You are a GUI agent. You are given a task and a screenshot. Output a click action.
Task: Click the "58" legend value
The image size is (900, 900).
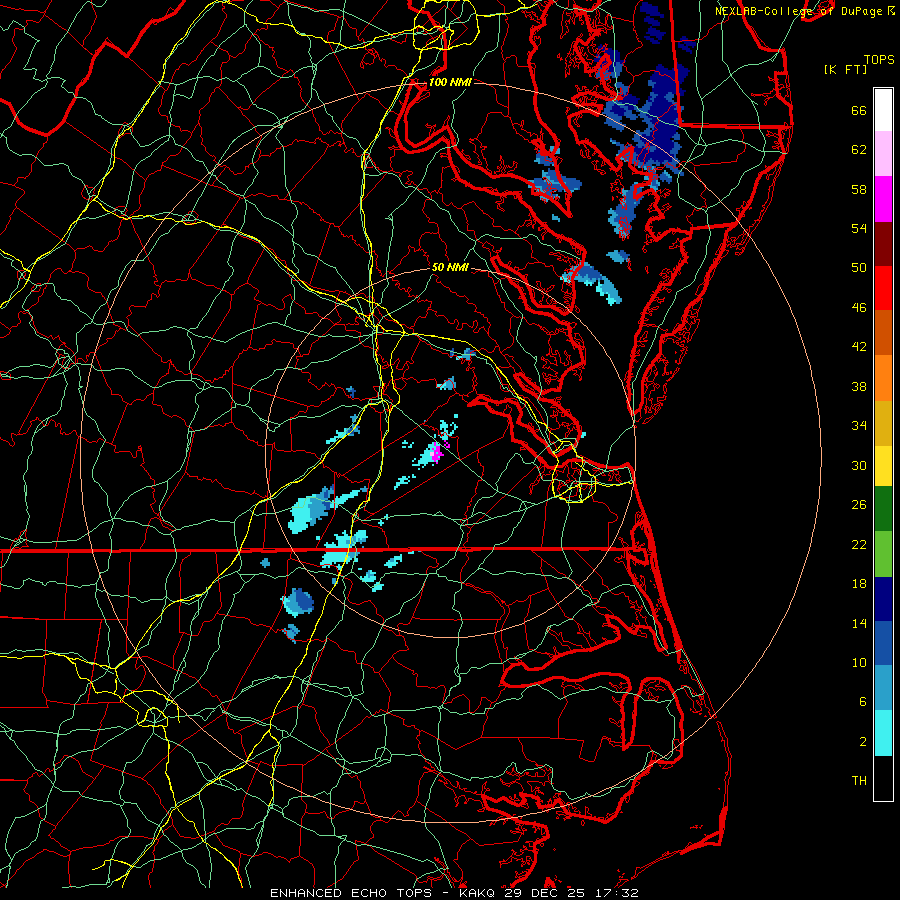pos(859,190)
